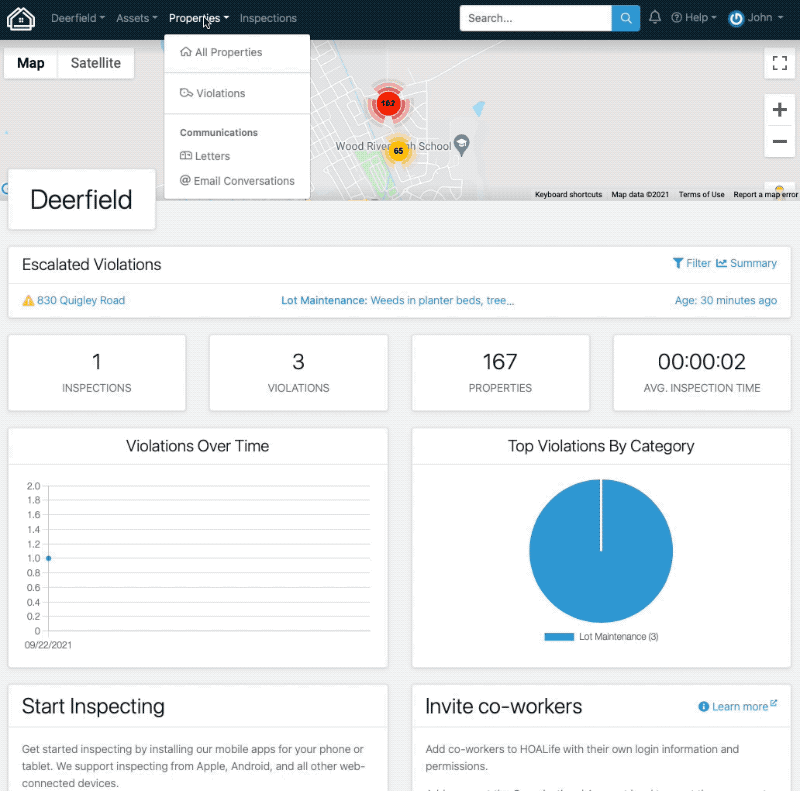Click the blue Lot Maintenance legend swatch
Screen dimensions: 800x791
coord(559,637)
